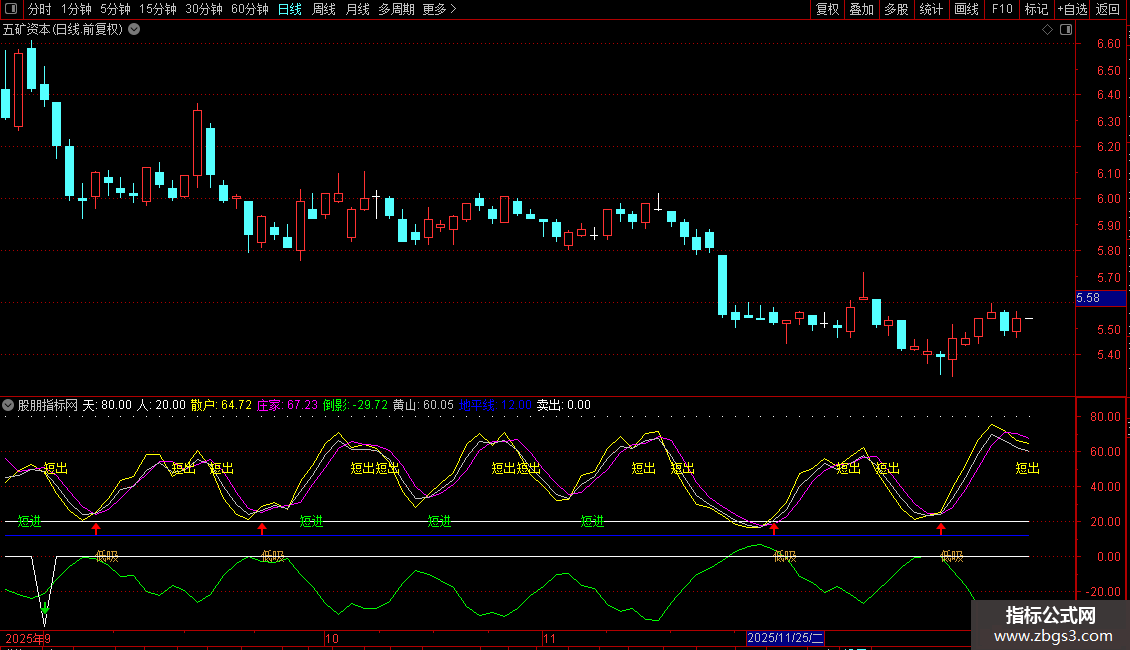Image resolution: width=1130 pixels, height=650 pixels.
Task: Click the diamond icon at chart top right
Action: click(1047, 30)
